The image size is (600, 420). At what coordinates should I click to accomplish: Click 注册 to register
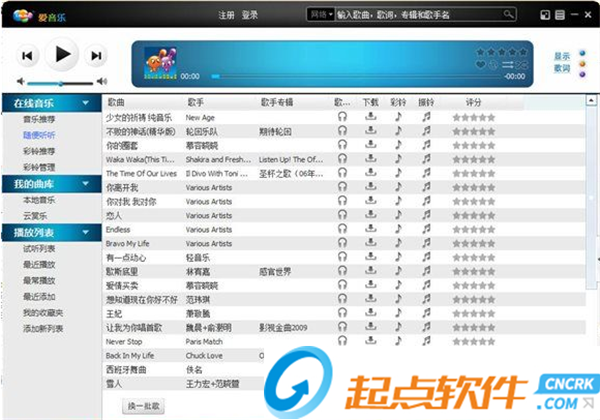click(x=226, y=15)
